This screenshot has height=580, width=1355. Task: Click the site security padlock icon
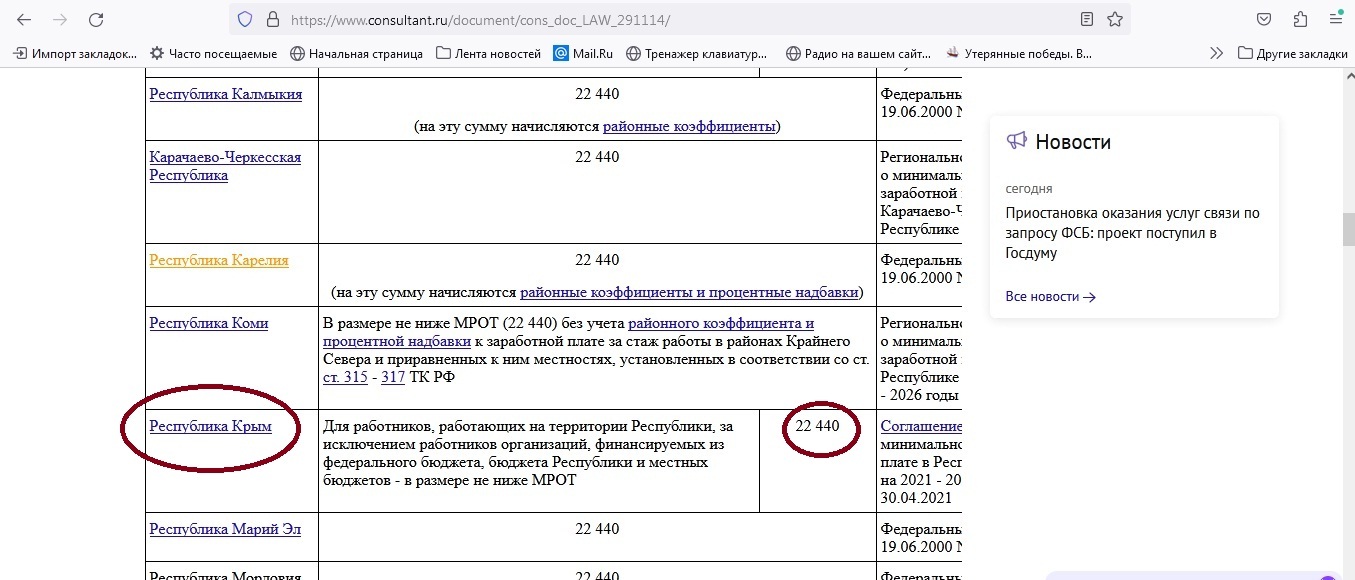pyautogui.click(x=271, y=20)
